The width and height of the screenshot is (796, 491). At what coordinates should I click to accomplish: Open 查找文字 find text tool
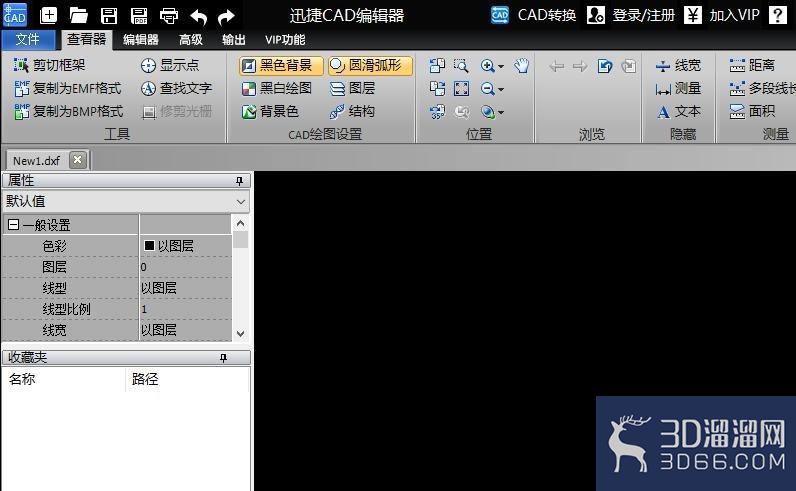(x=176, y=88)
